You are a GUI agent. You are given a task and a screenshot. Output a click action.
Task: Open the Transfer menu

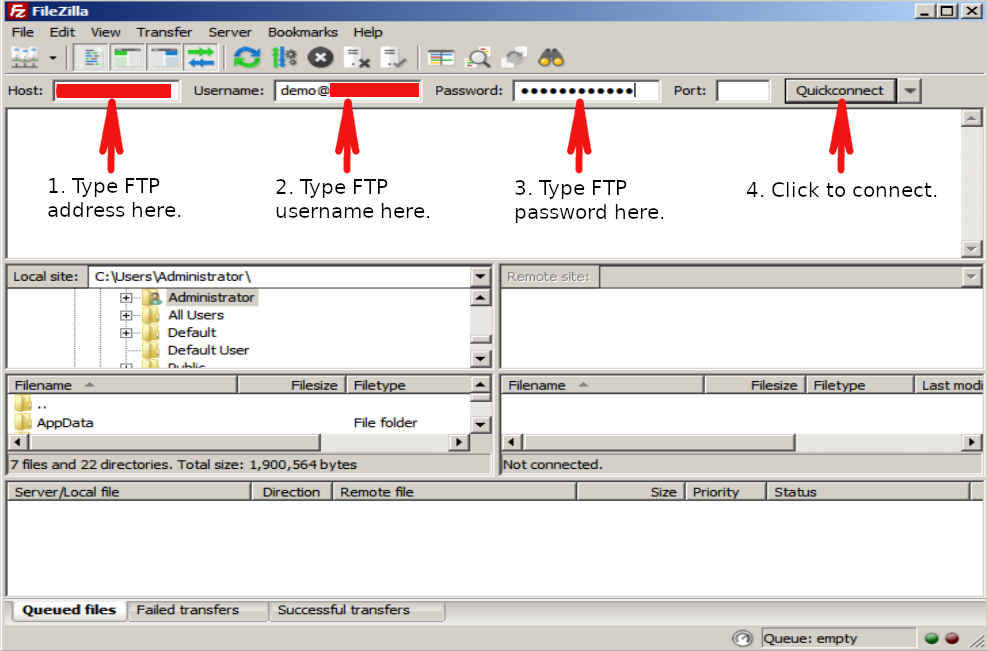pyautogui.click(x=164, y=32)
